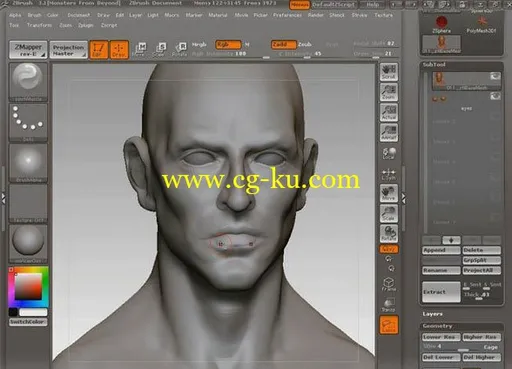Click the Extract button
The image size is (512, 369).
point(441,292)
